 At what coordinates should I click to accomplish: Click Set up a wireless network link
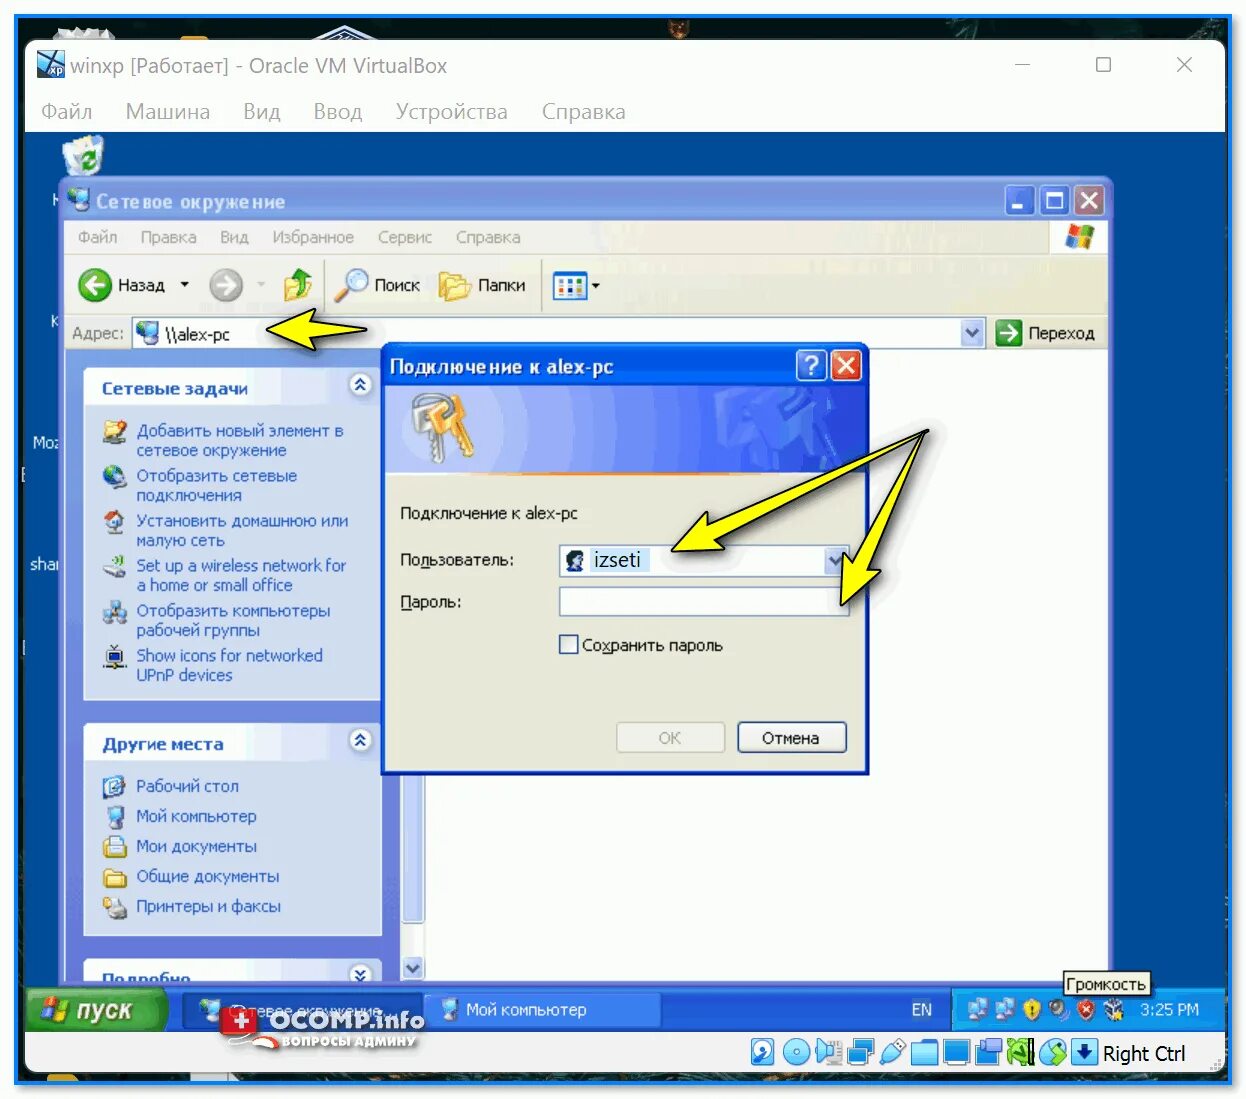241,575
